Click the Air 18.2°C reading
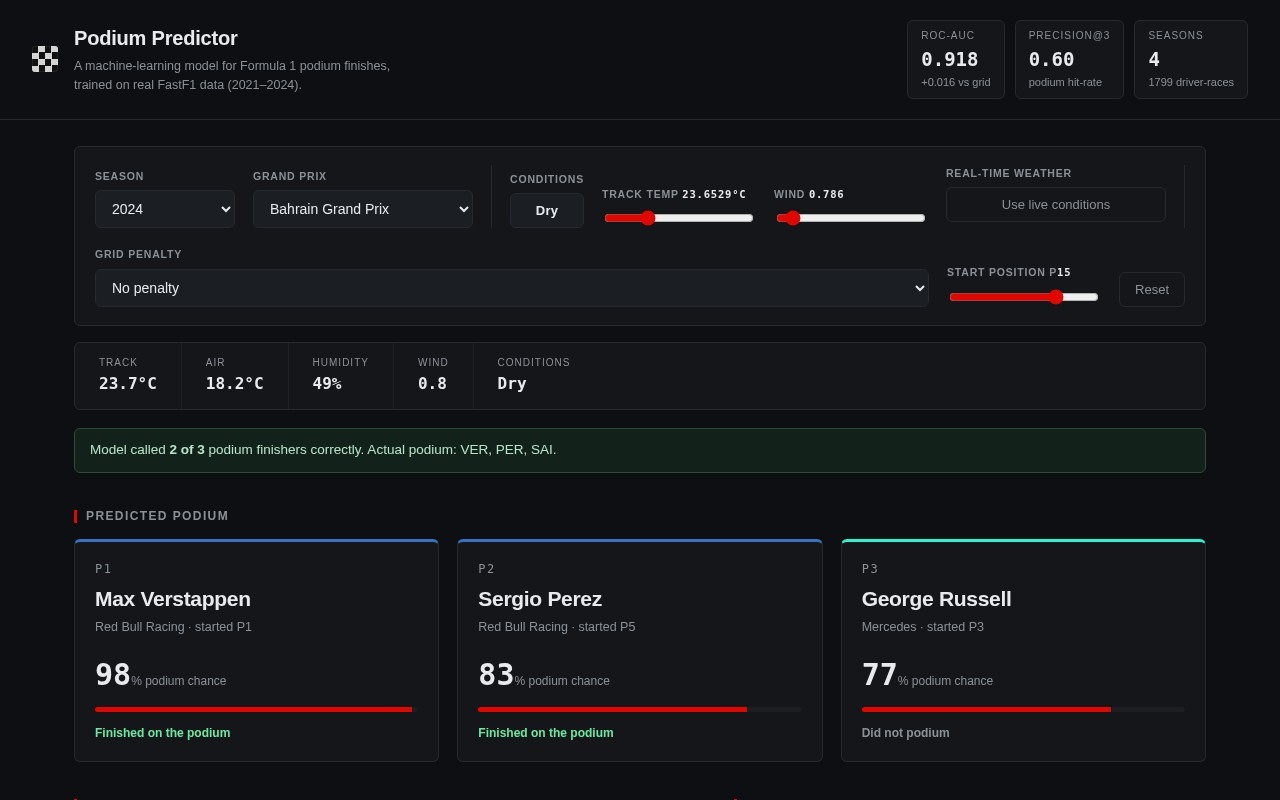1280x800 pixels. 235,376
